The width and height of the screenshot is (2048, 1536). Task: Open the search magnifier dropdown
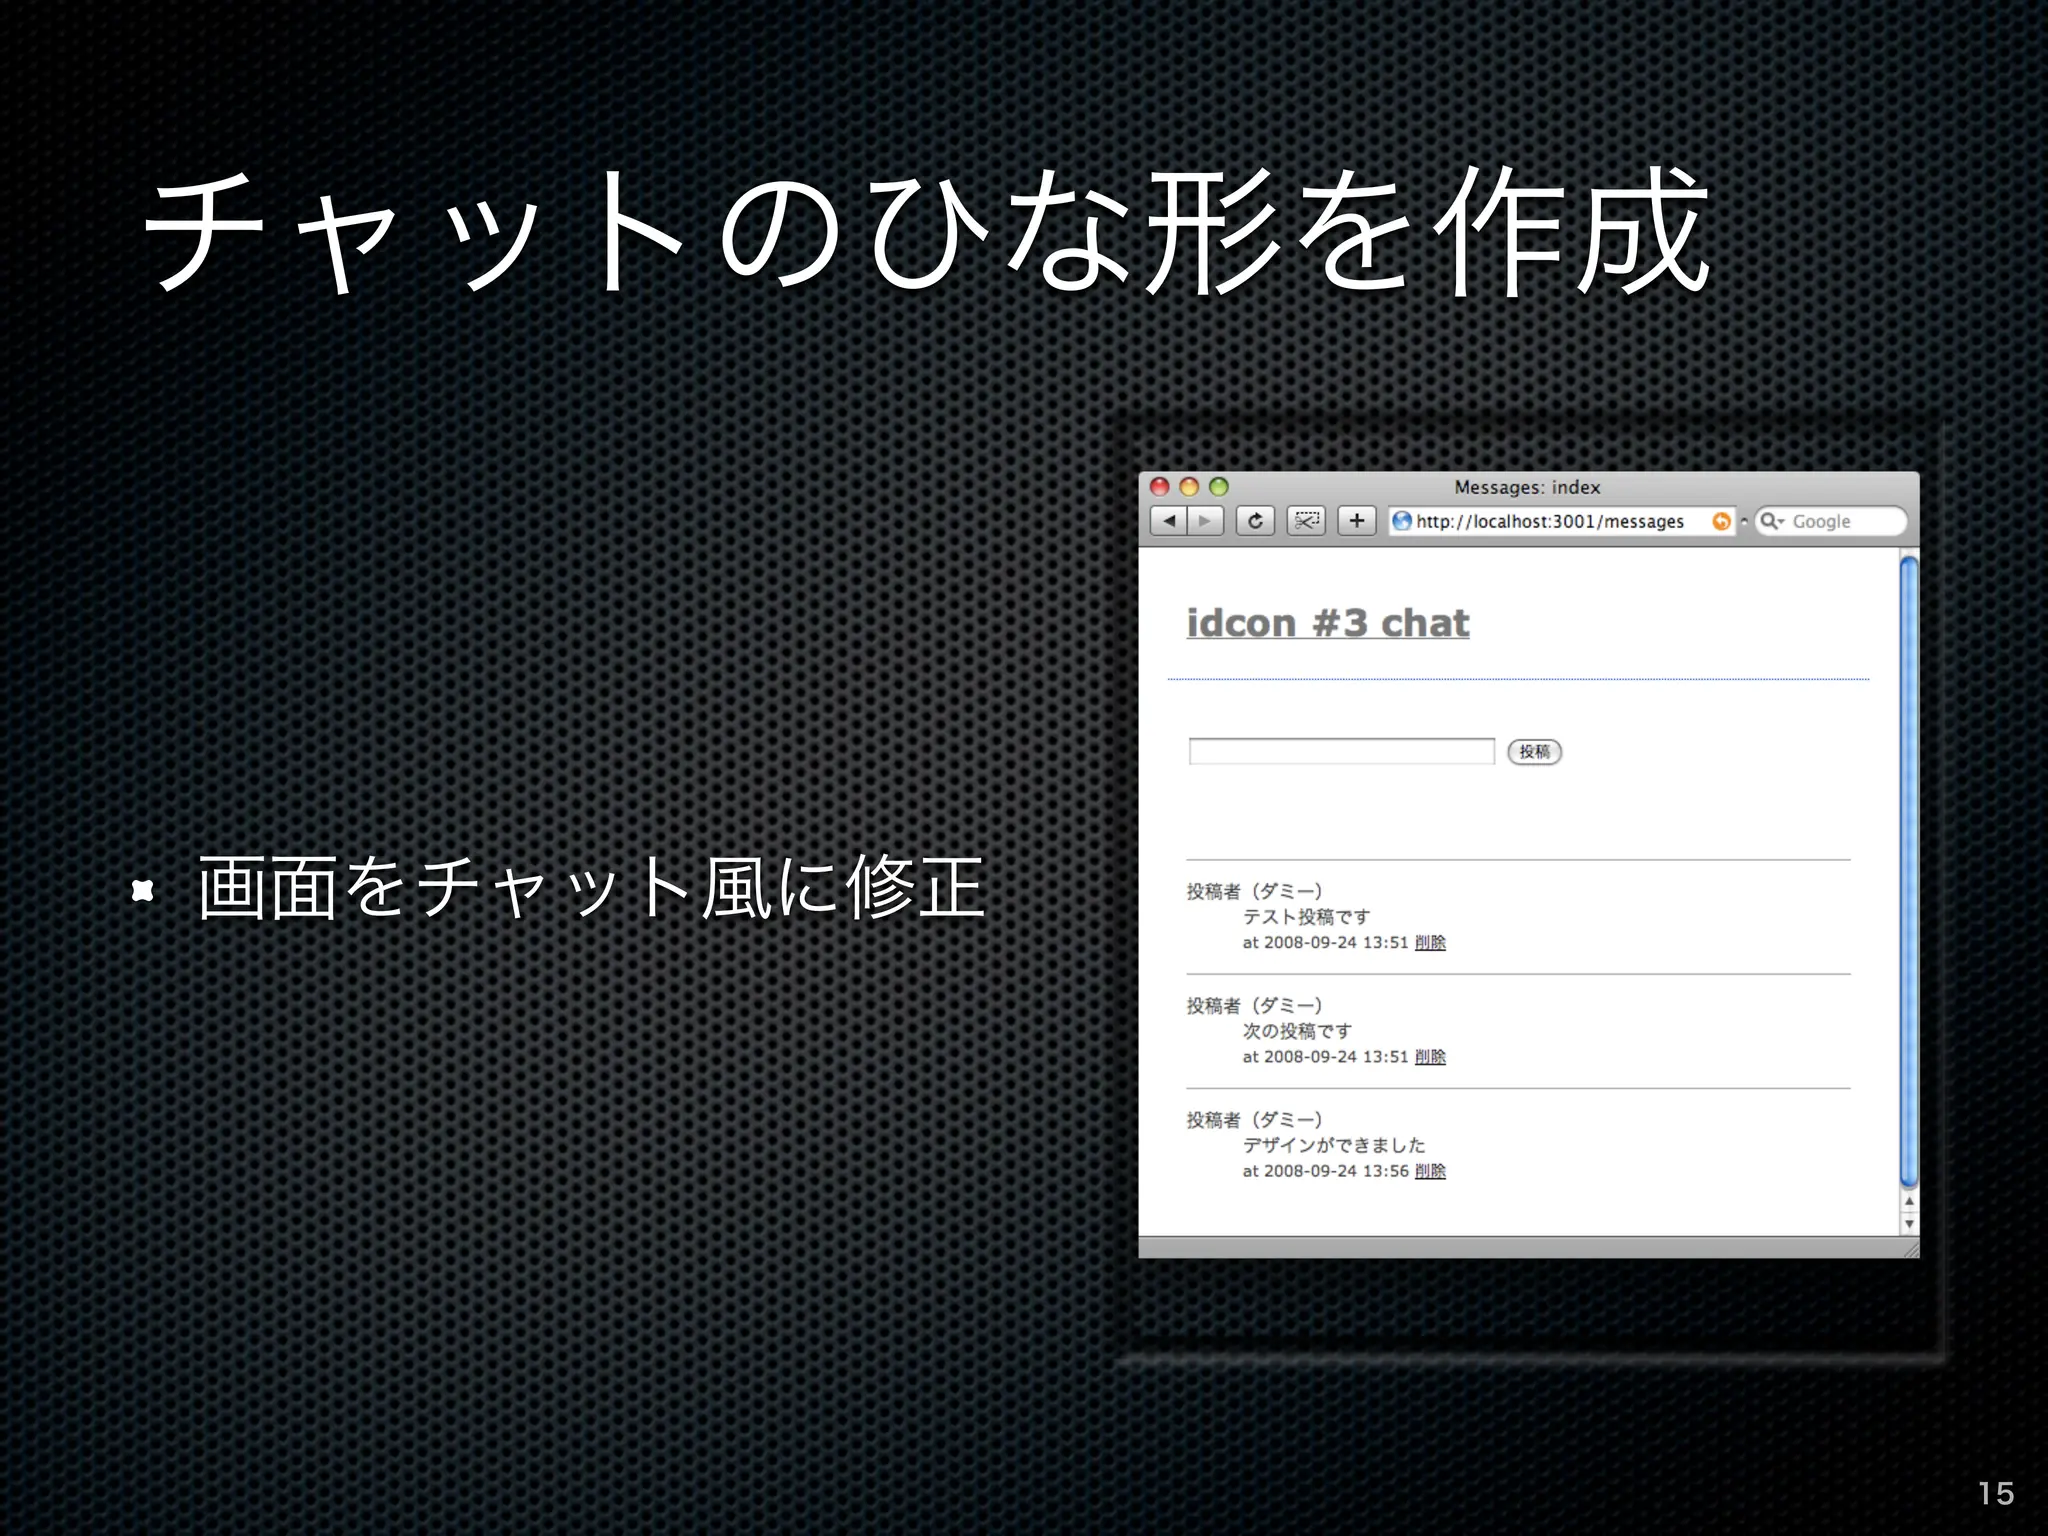click(1772, 521)
